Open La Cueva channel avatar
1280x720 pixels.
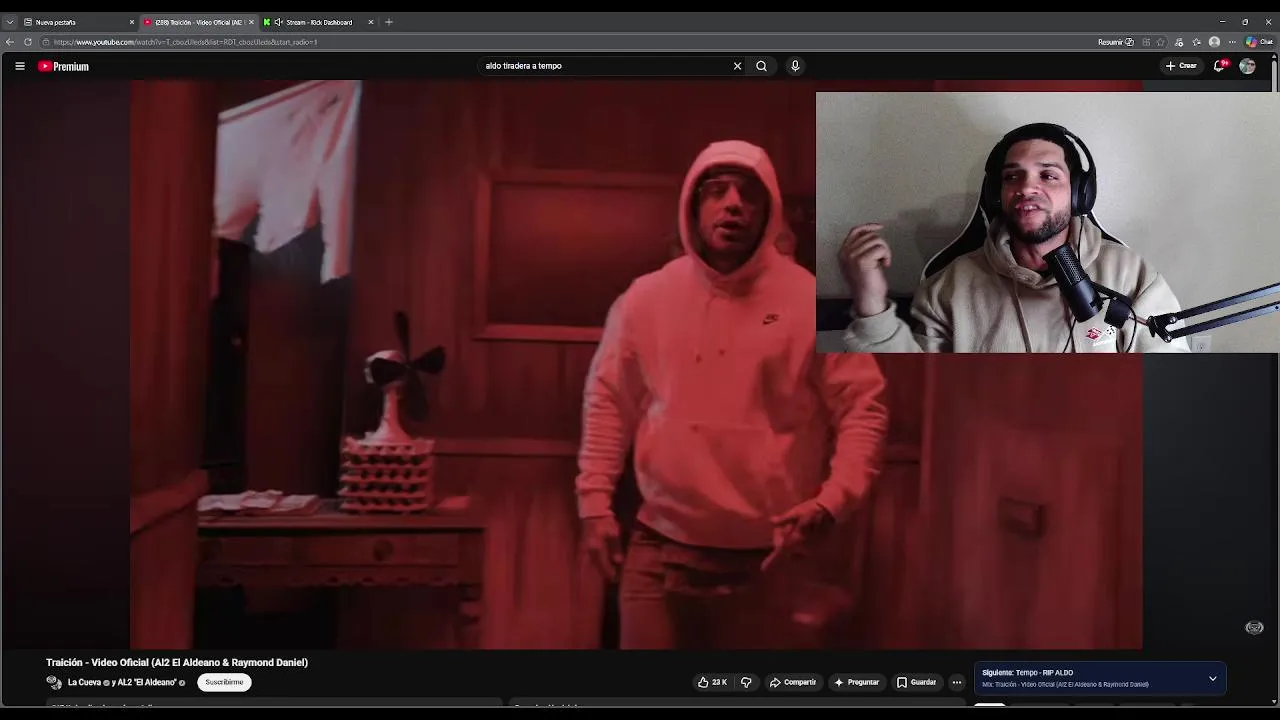click(x=53, y=682)
